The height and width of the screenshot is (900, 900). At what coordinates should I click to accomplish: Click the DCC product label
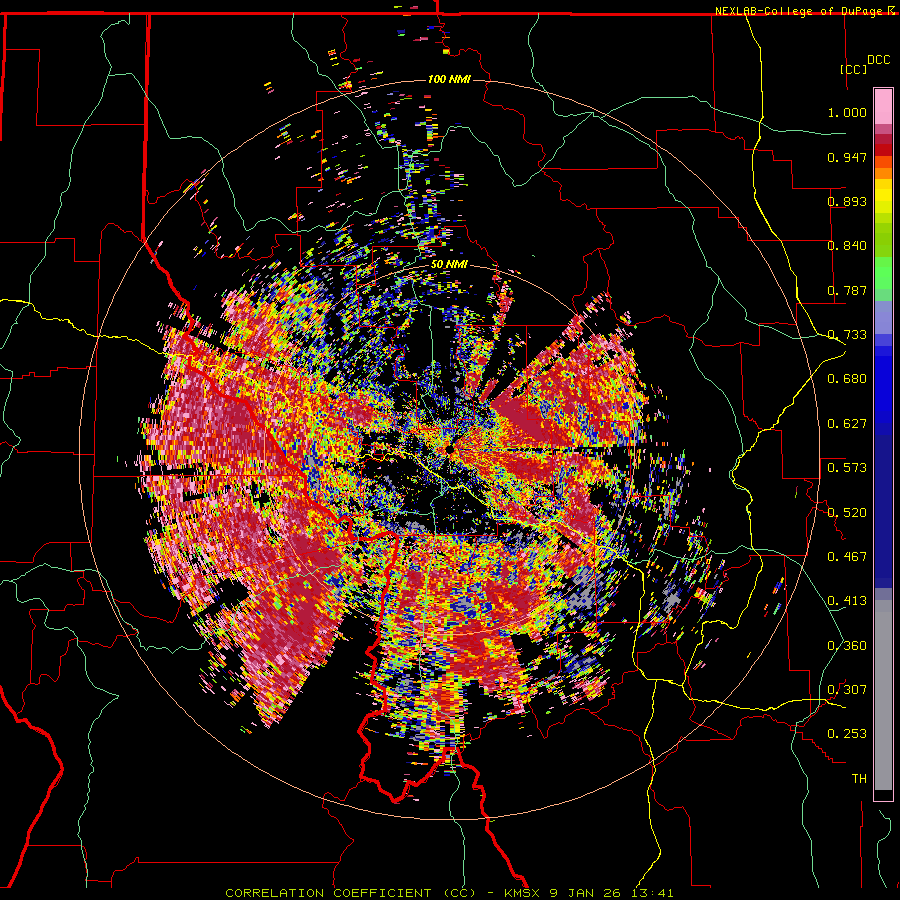click(x=878, y=60)
